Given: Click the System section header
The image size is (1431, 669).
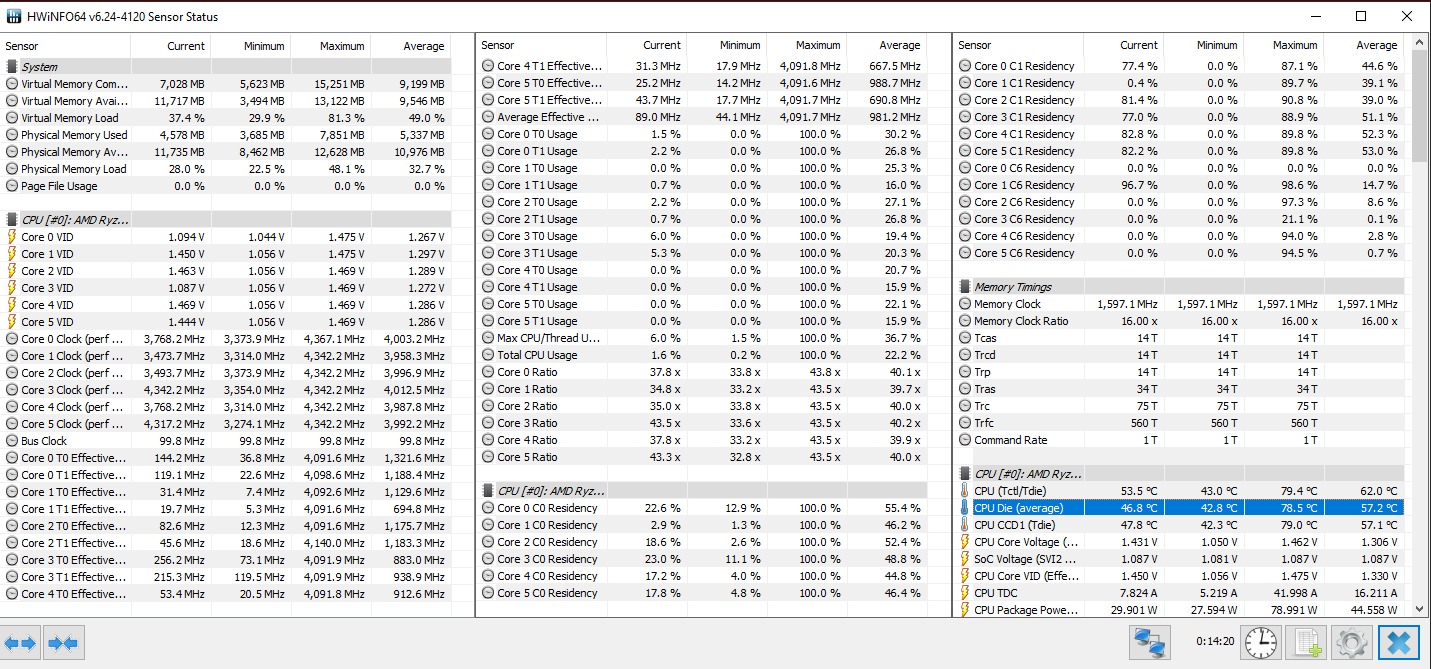Looking at the screenshot, I should 40,67.
